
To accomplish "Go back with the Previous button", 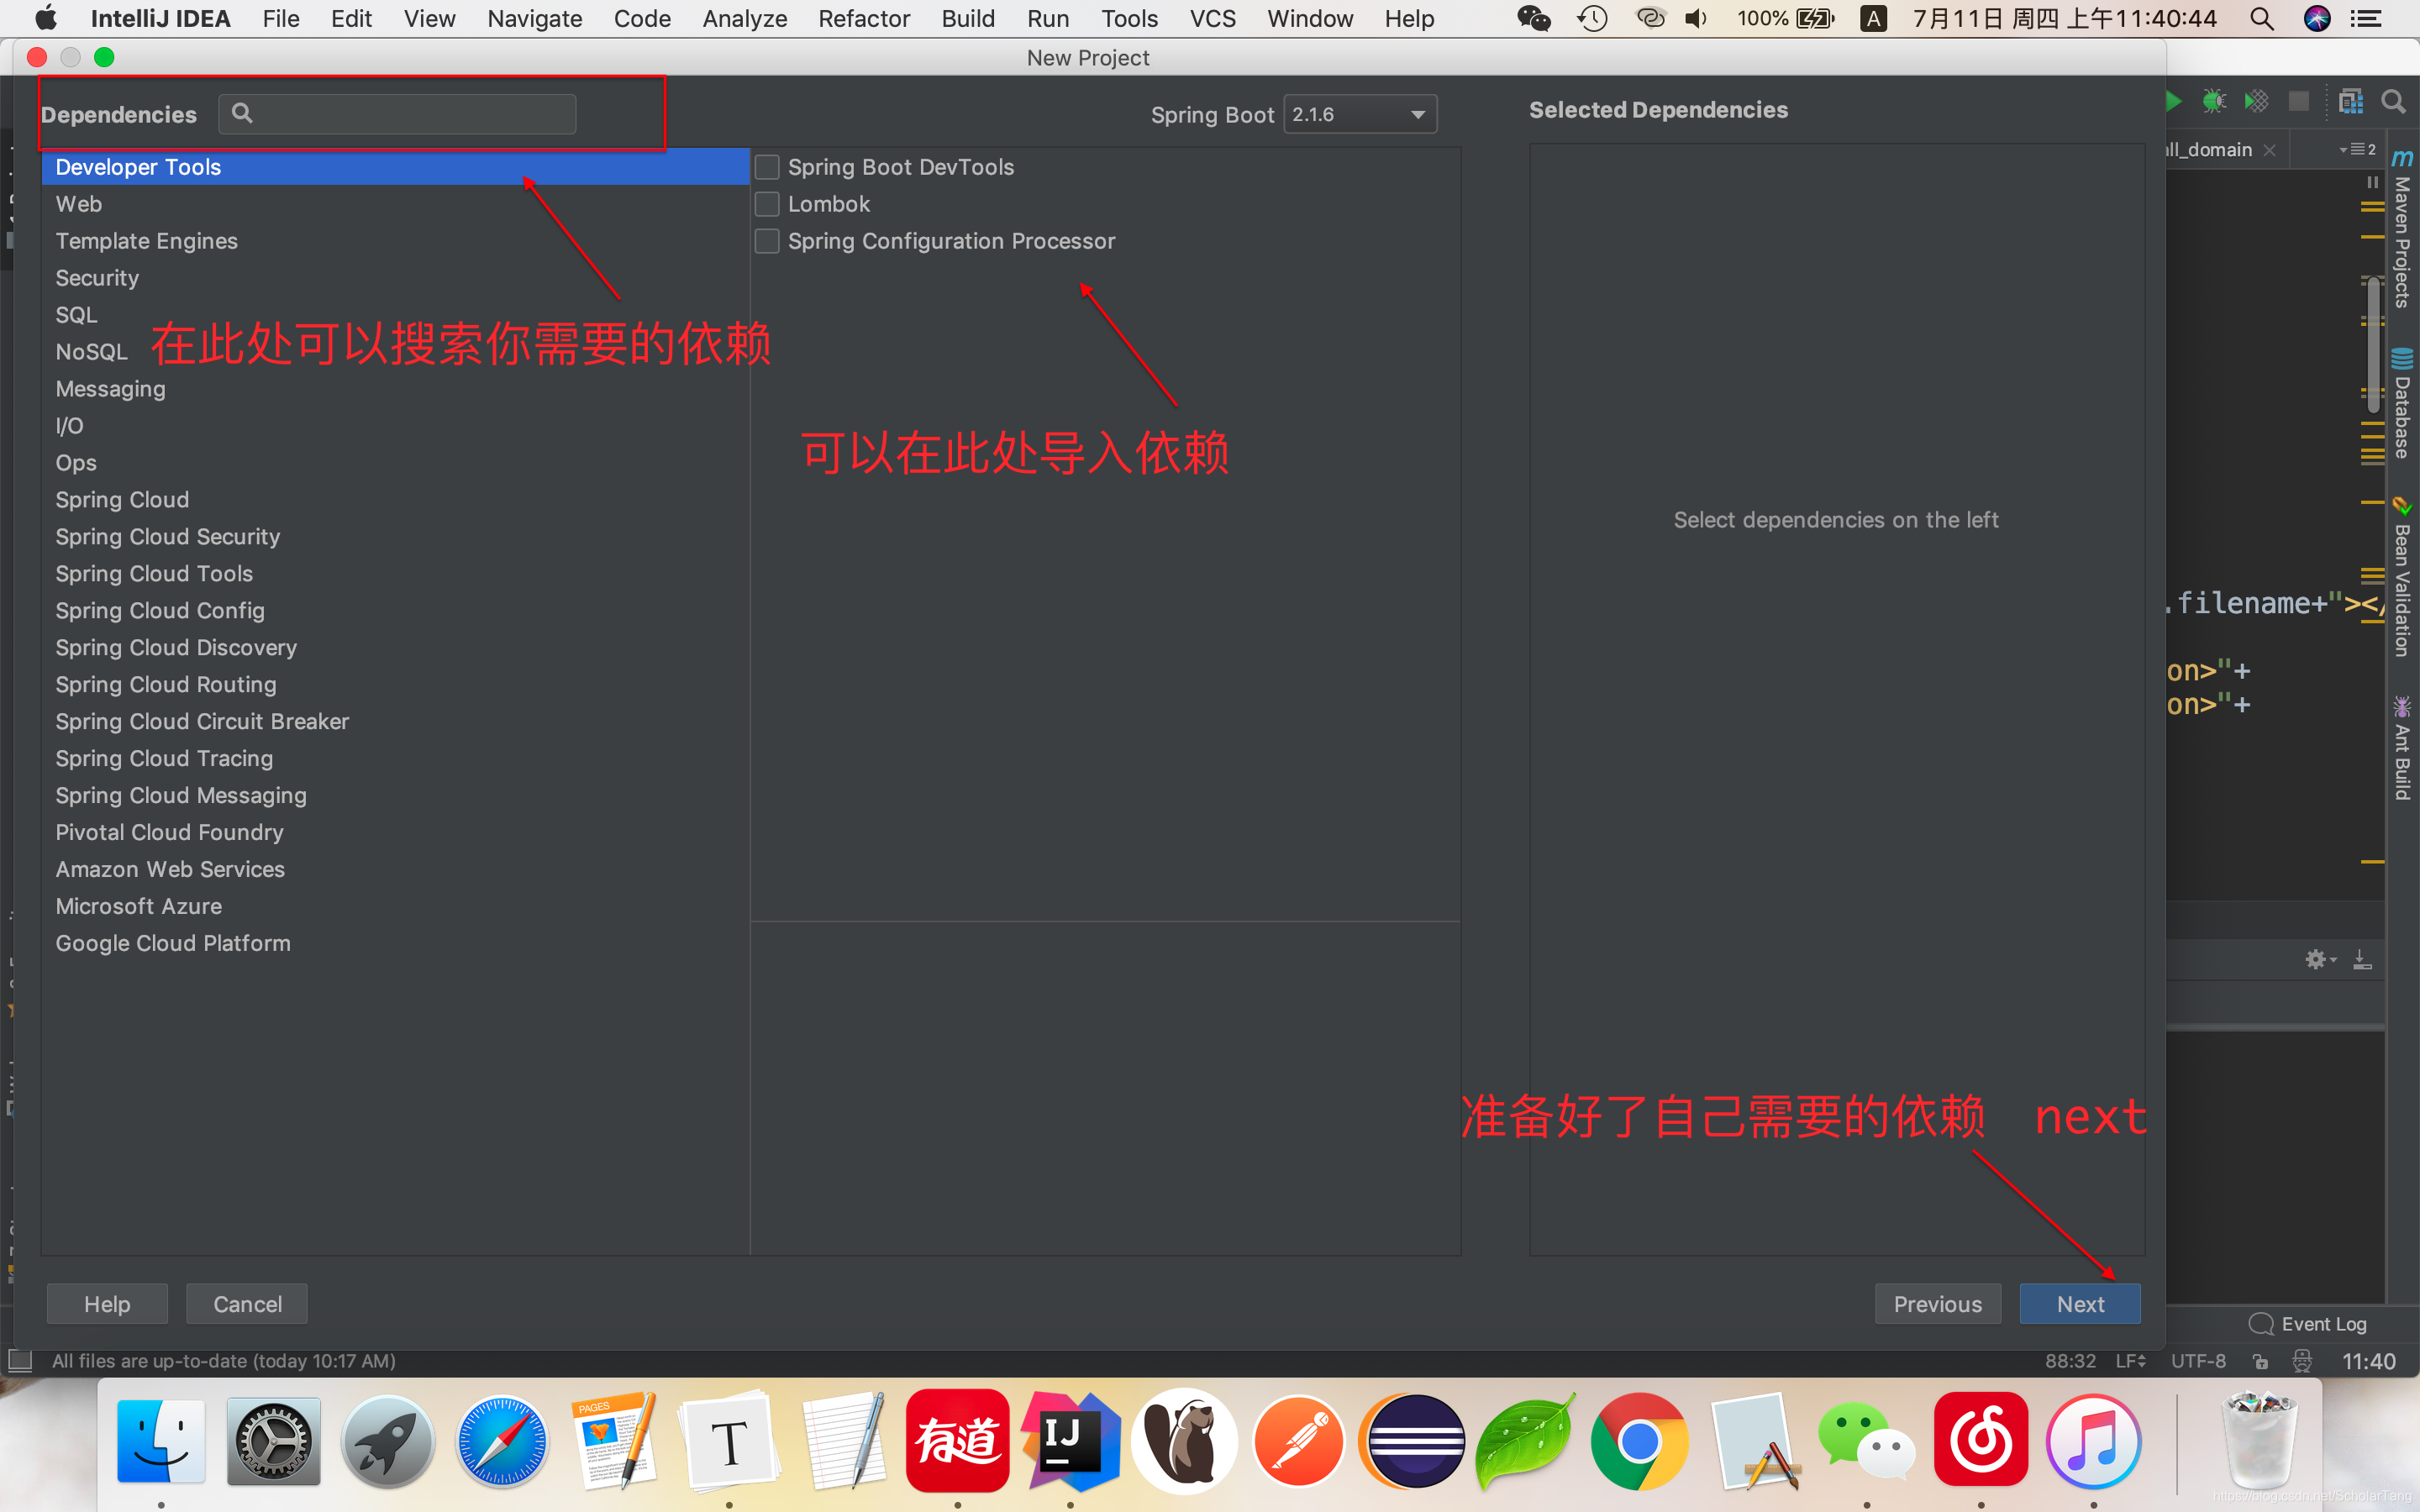I will [1937, 1304].
